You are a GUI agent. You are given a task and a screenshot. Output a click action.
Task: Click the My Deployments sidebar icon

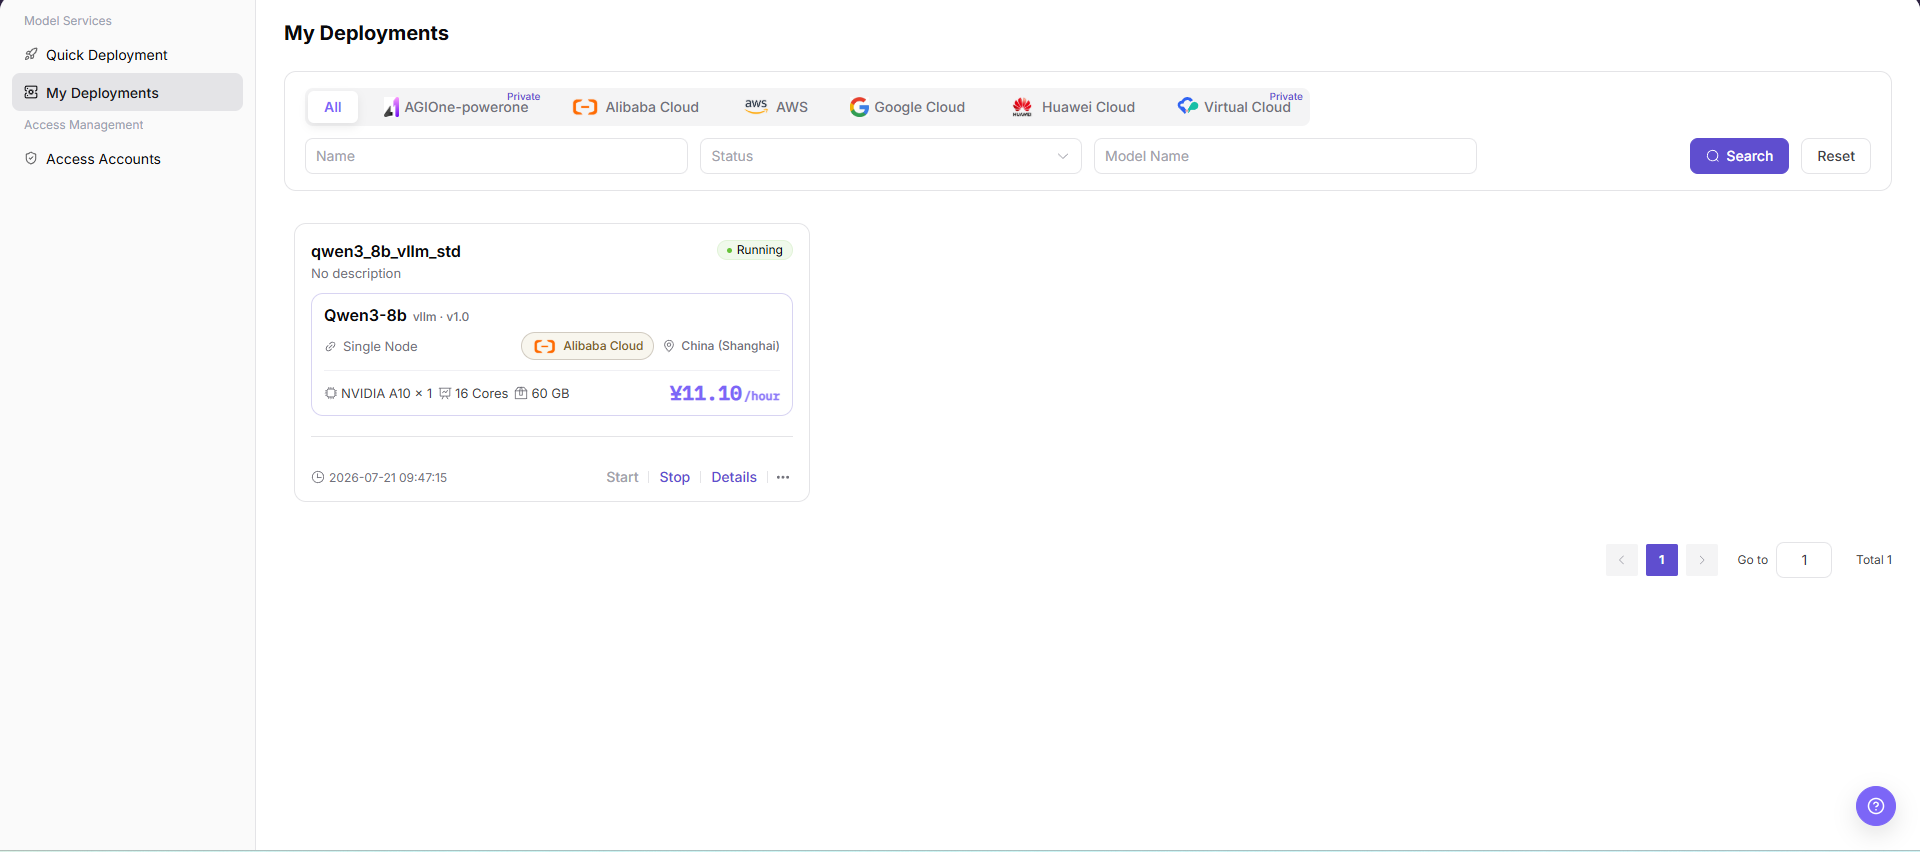[x=31, y=92]
